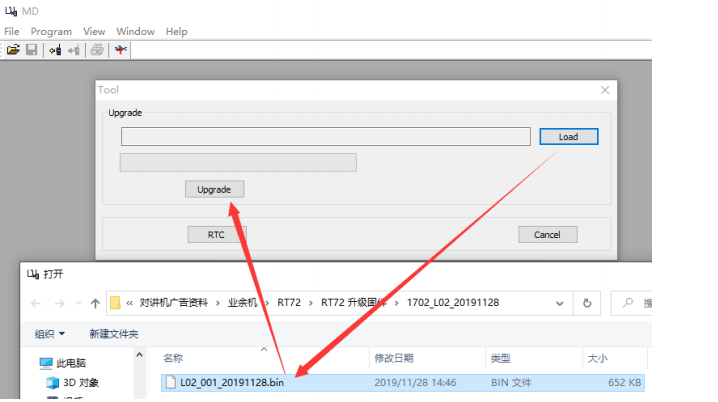This screenshot has width=718, height=402.
Task: Click the Open file toolbar icon
Action: point(13,49)
